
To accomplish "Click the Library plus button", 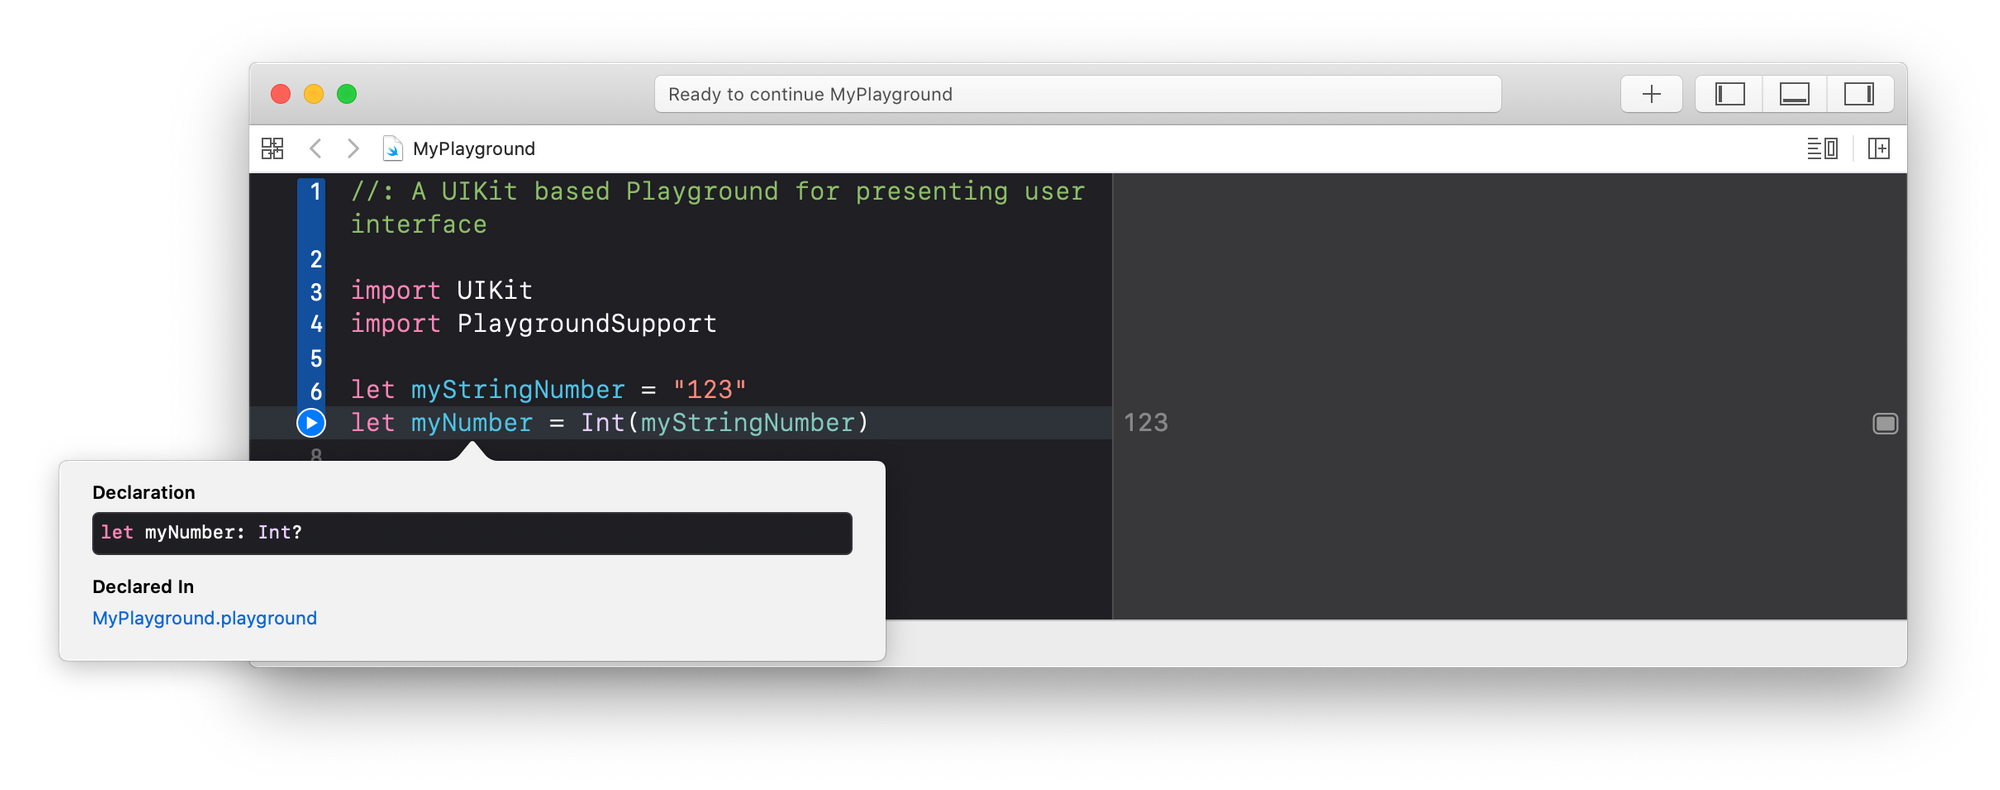I will (1651, 94).
